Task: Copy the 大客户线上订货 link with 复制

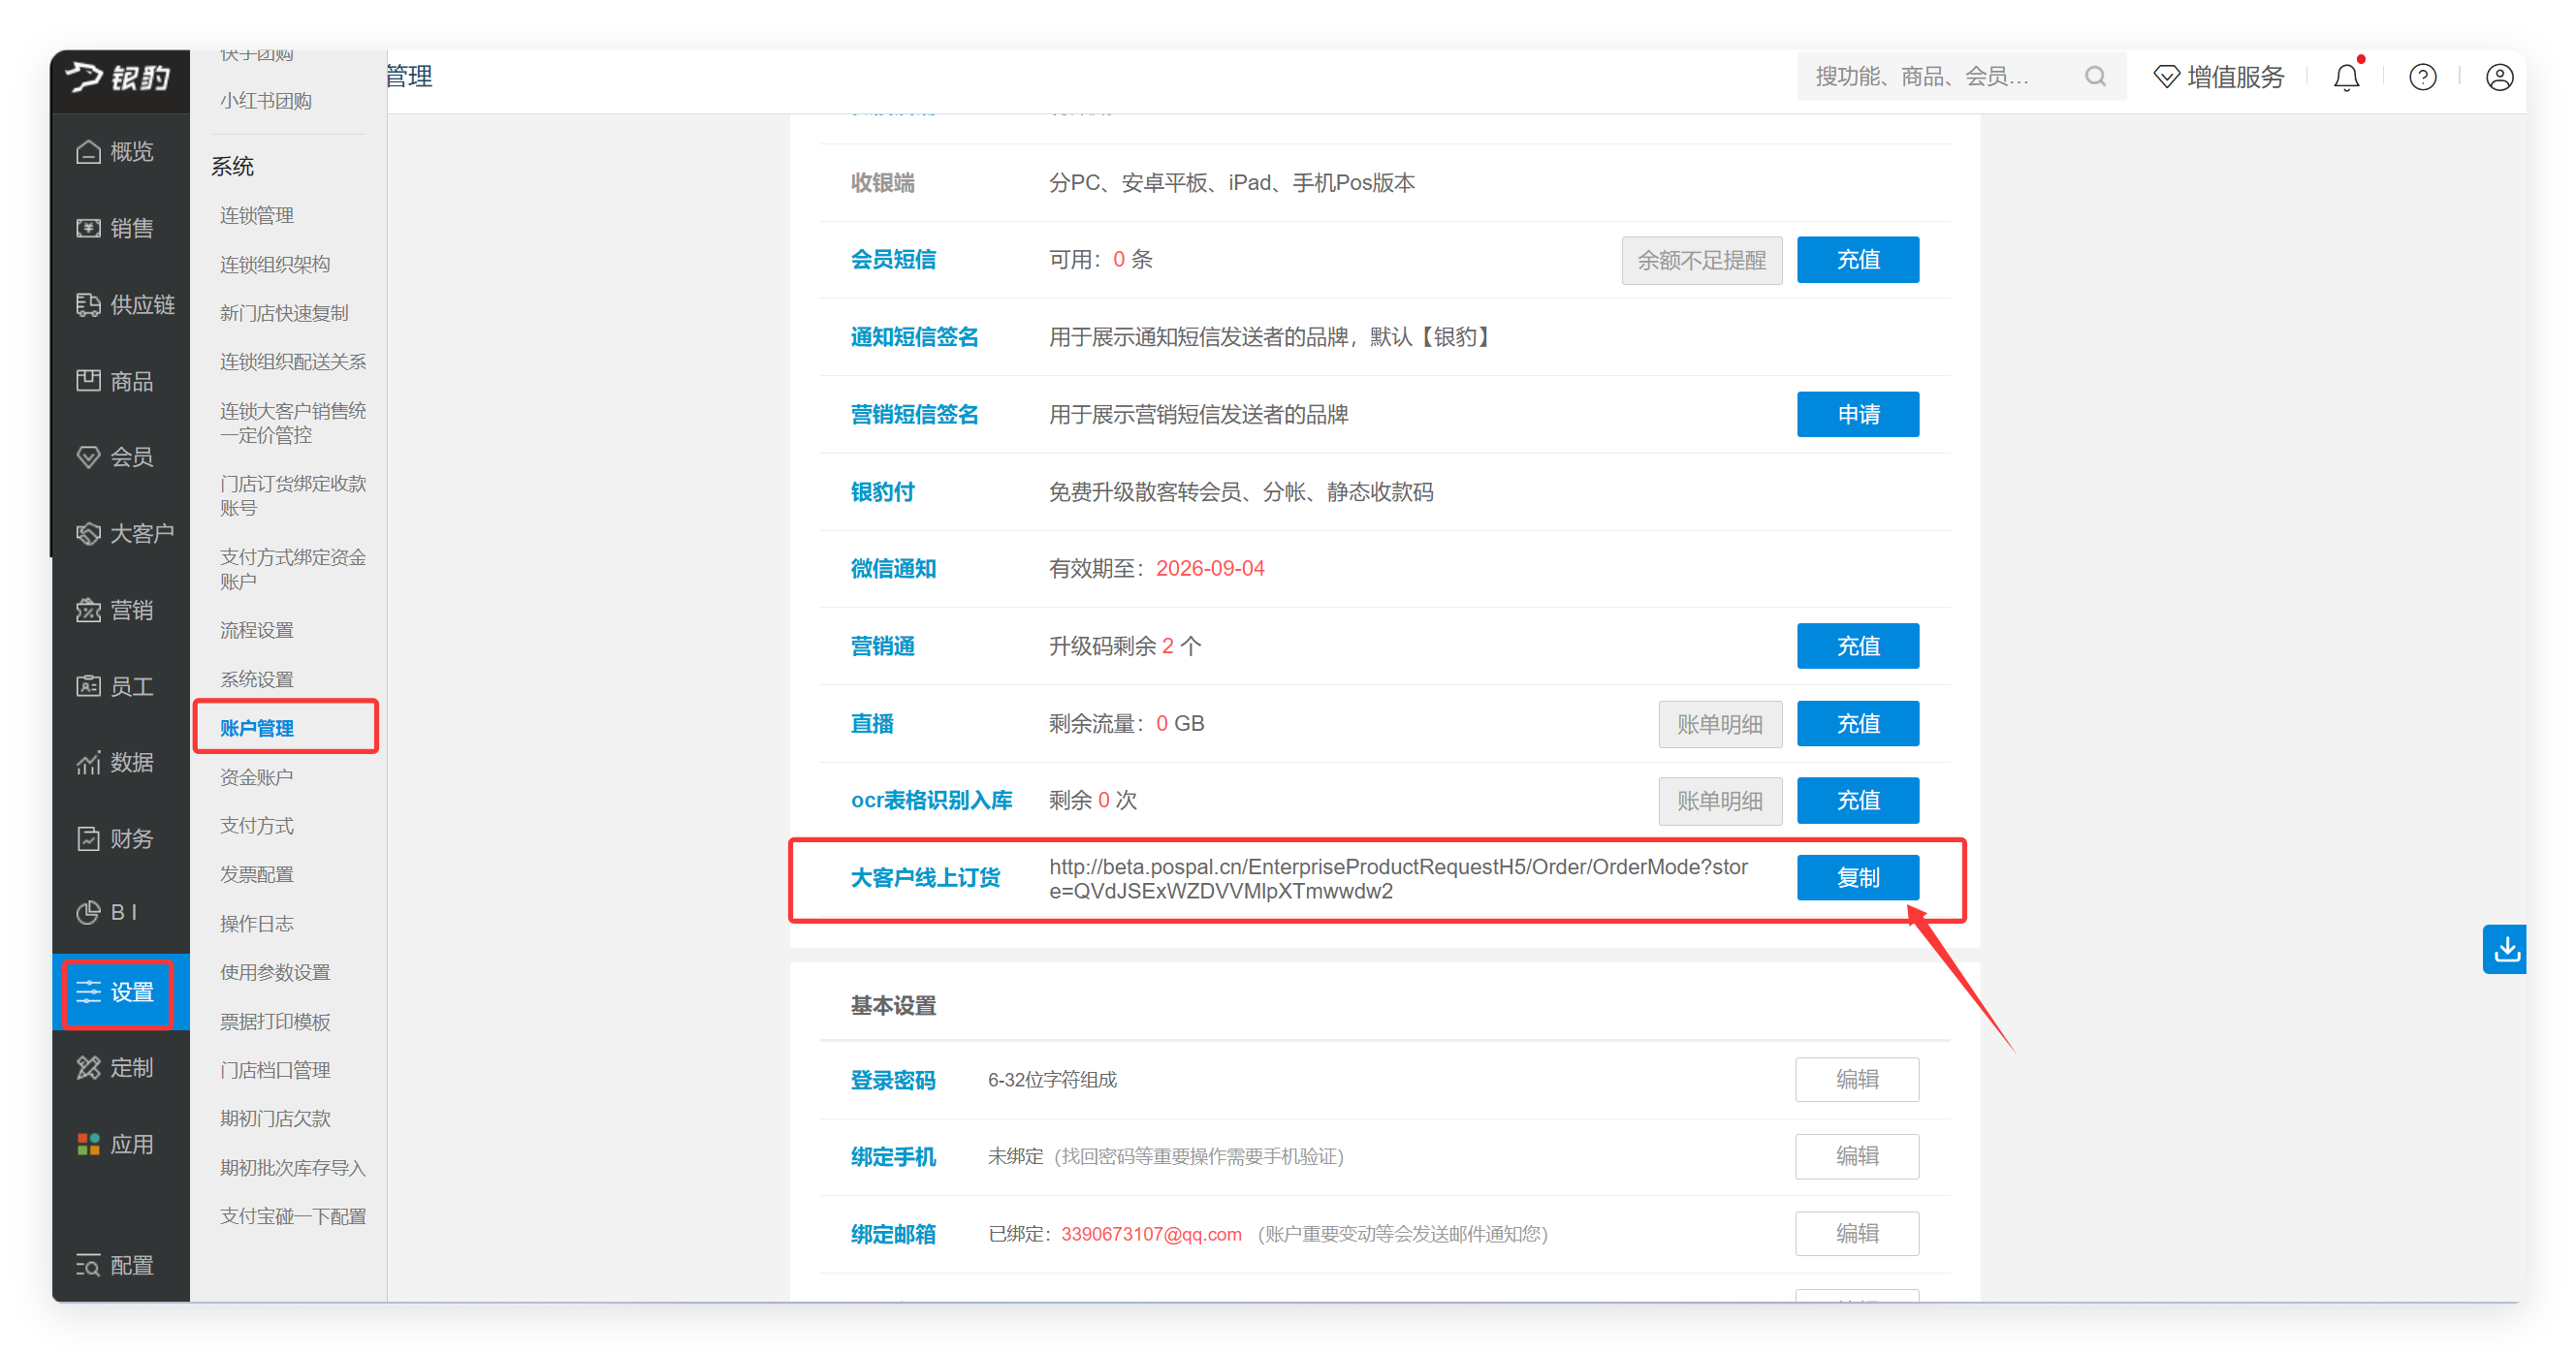Action: click(1858, 877)
